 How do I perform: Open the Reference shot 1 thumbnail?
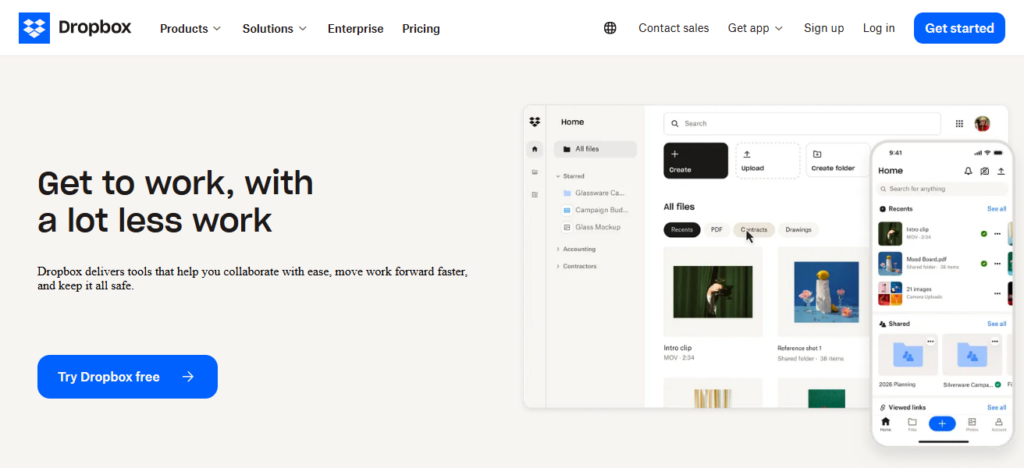[x=826, y=292]
